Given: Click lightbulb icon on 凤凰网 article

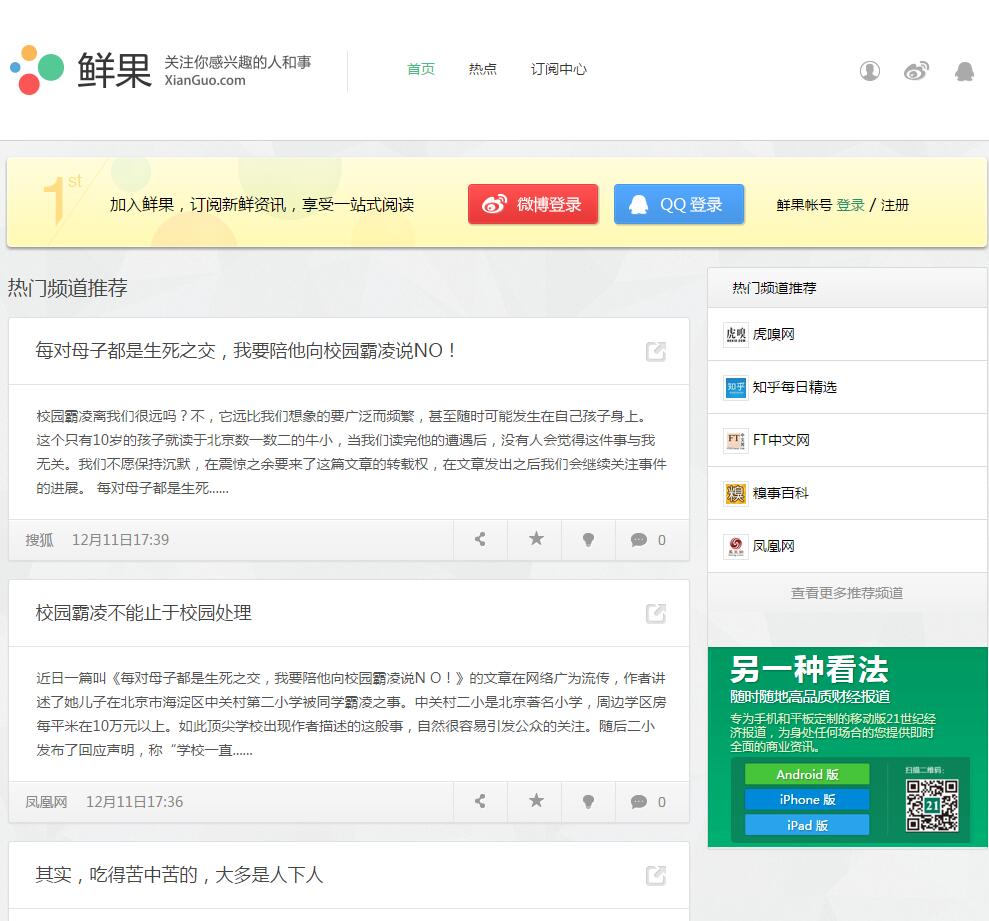Looking at the screenshot, I should 588,802.
